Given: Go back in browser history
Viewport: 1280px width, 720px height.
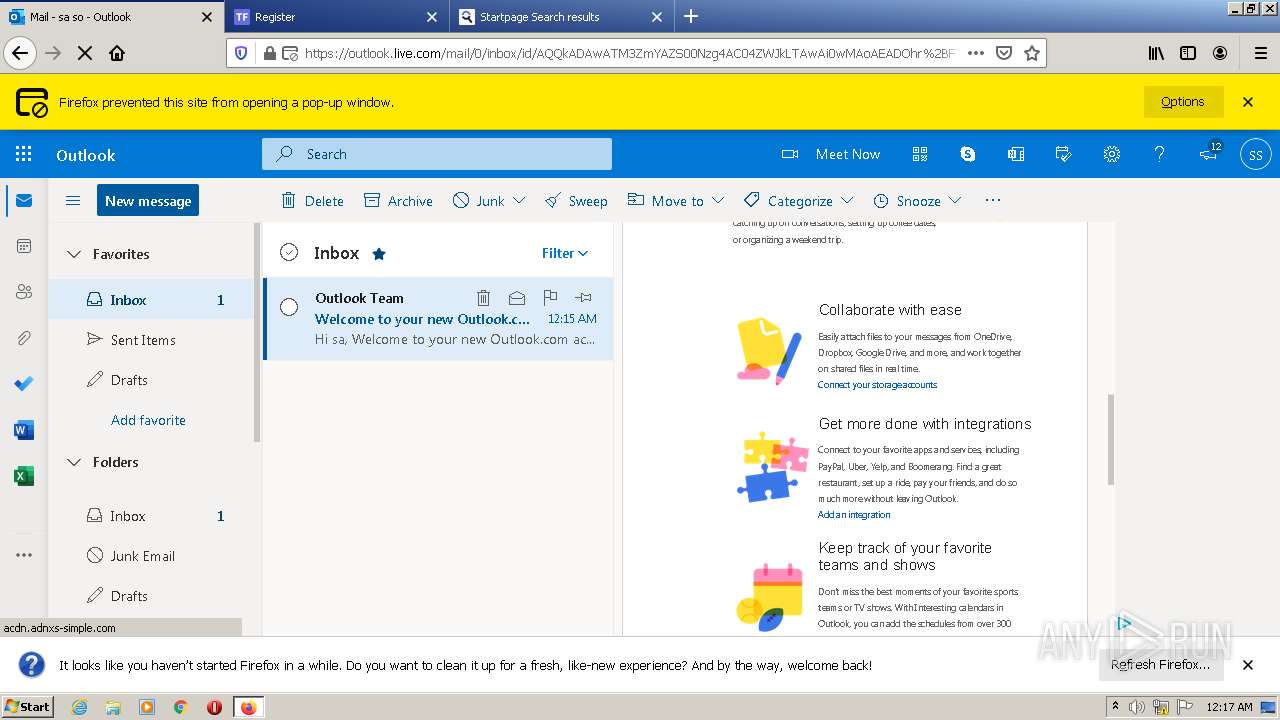Looking at the screenshot, I should (20, 53).
